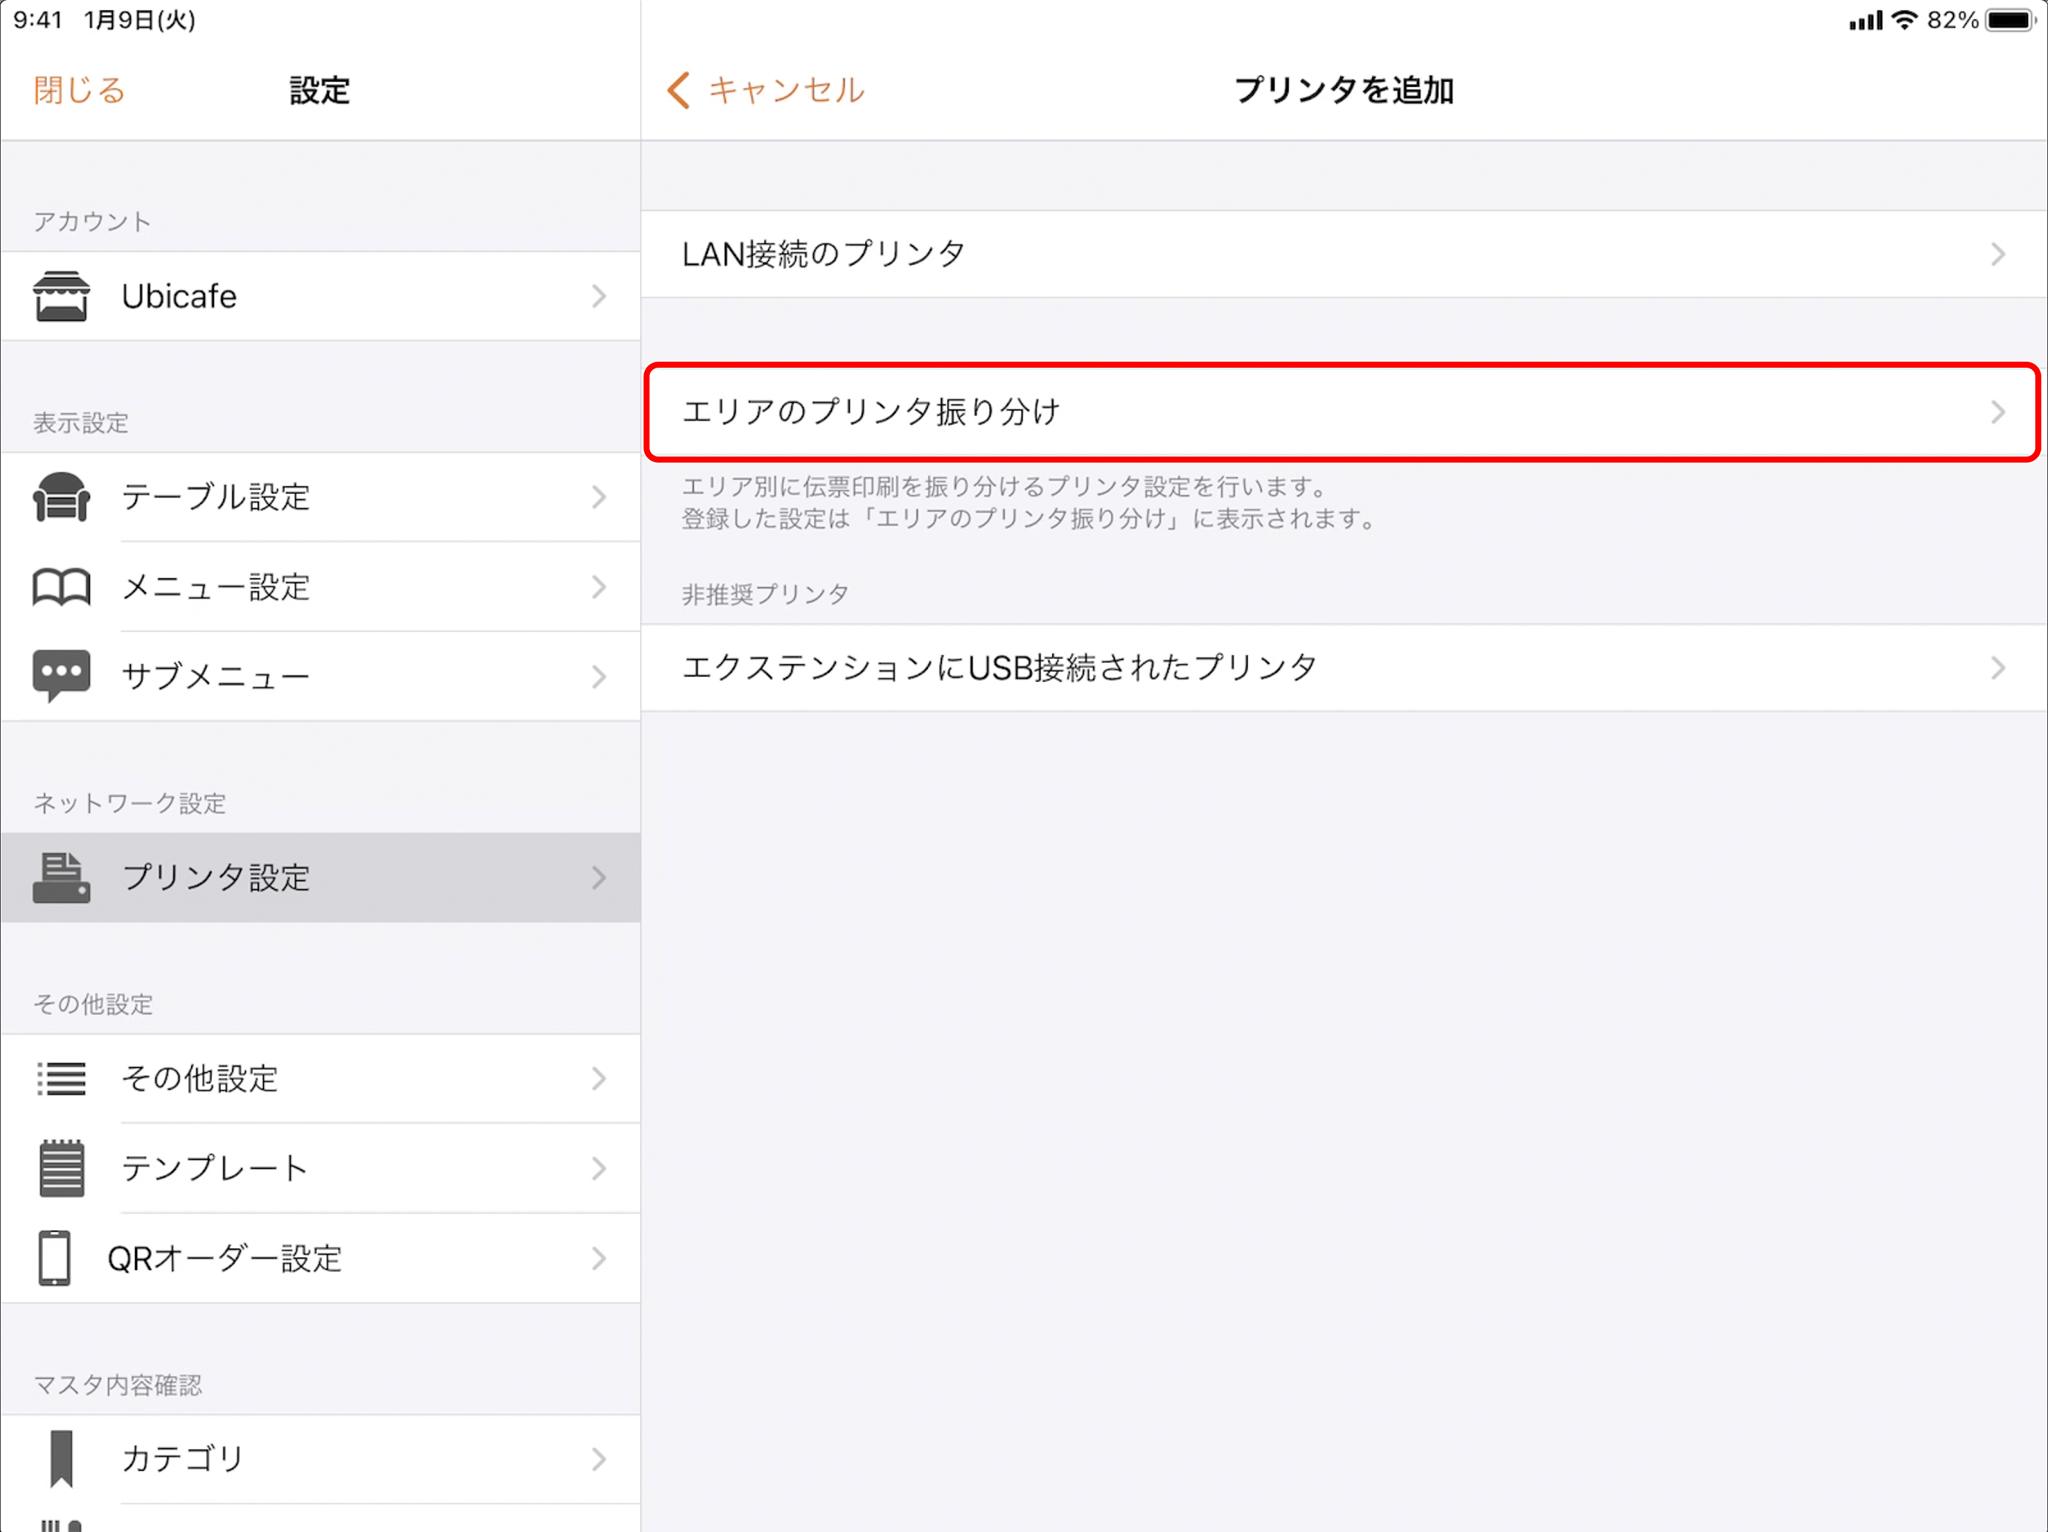This screenshot has height=1532, width=2048.
Task: Open the USB接続されたプリンタ chevron
Action: point(1998,668)
